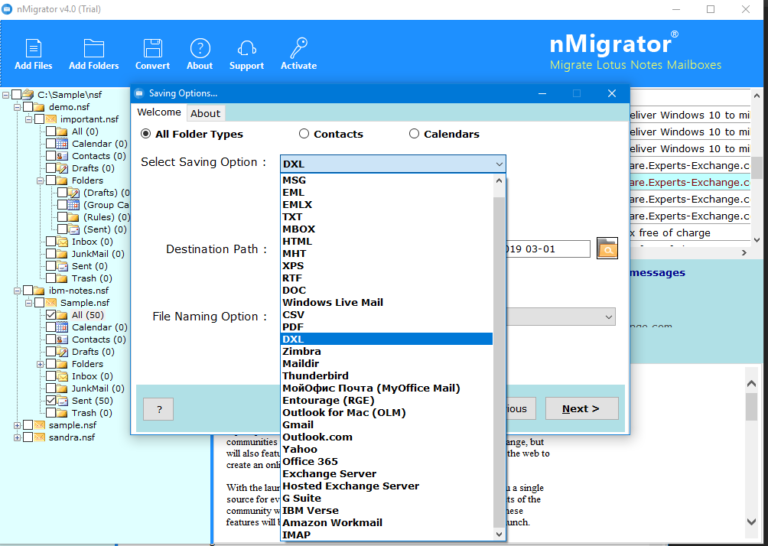
Task: Click the JunkMail folder icon under Sample.nsf
Action: pos(62,388)
